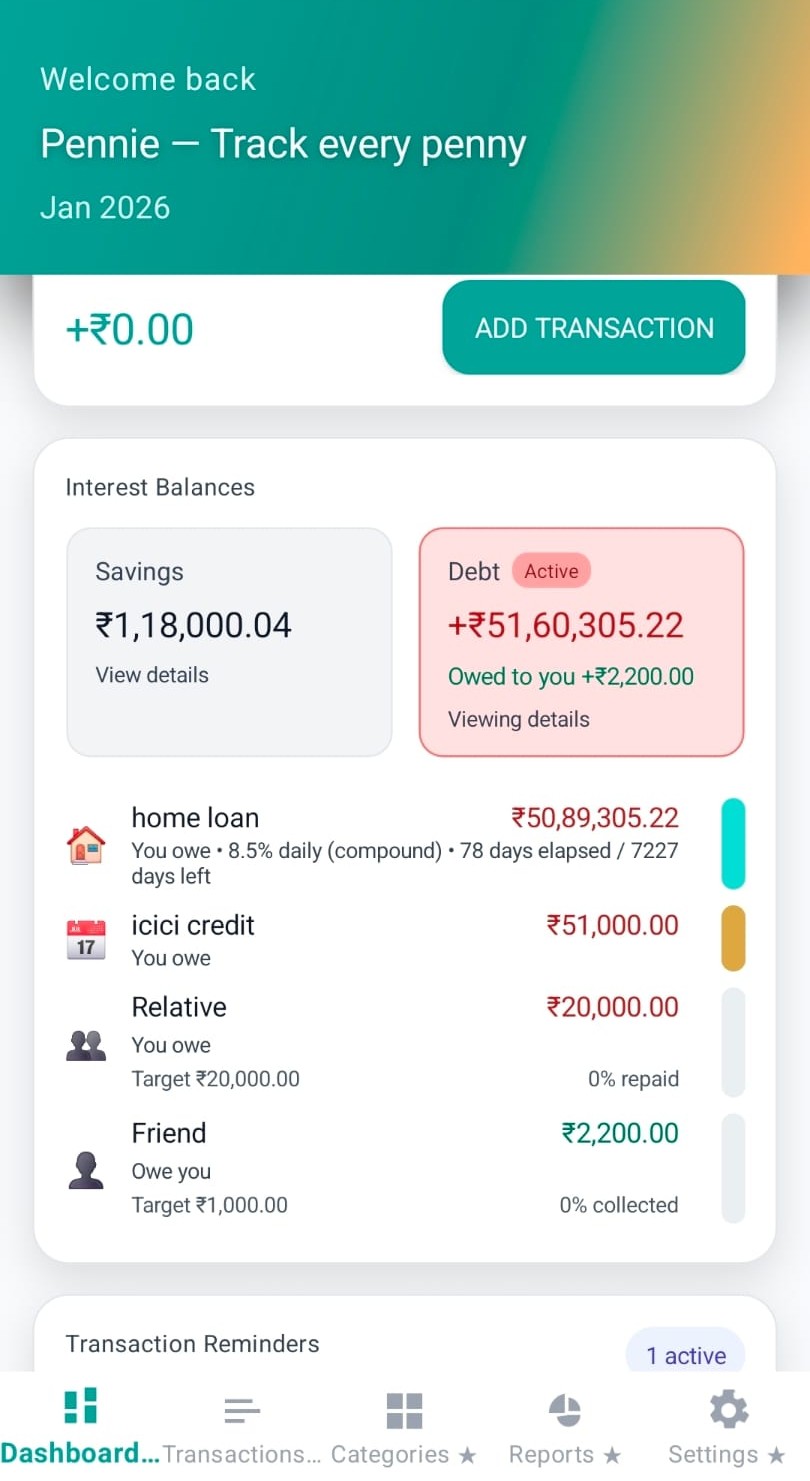Open the Settings gear icon

pos(727,1406)
